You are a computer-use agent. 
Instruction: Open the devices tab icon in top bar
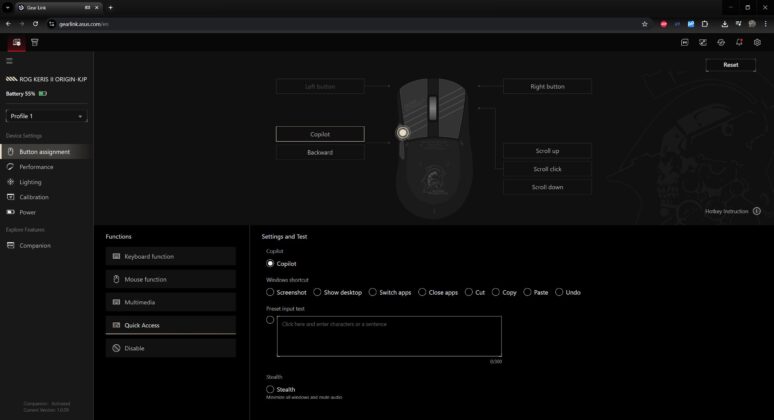point(16,42)
